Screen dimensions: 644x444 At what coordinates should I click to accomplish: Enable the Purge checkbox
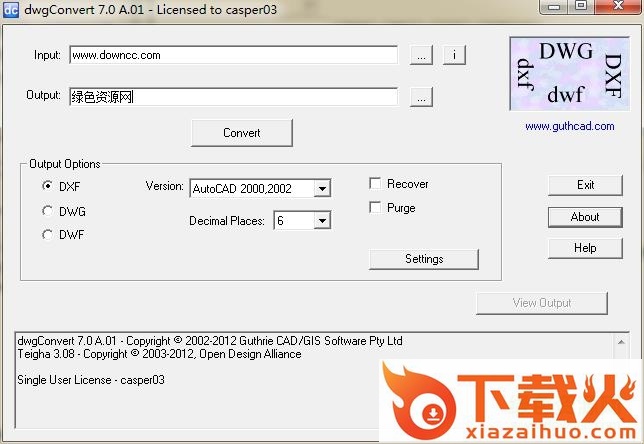pyautogui.click(x=375, y=208)
